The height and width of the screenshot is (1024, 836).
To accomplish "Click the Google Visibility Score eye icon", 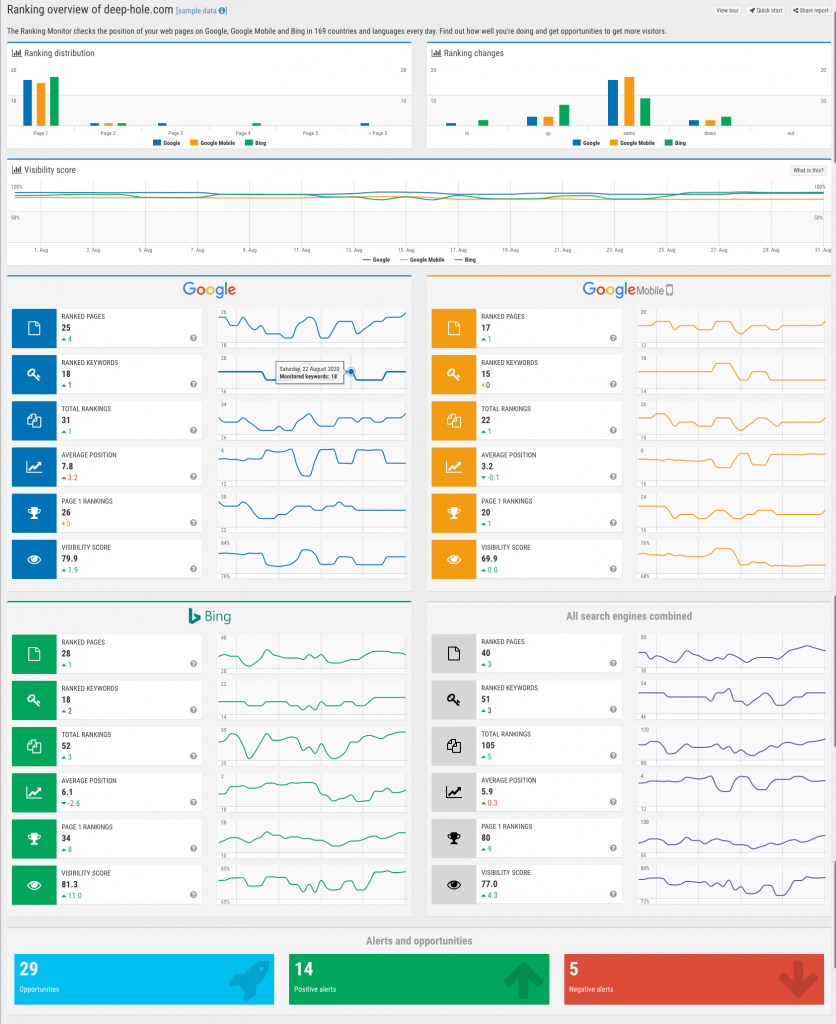I will [x=34, y=560].
